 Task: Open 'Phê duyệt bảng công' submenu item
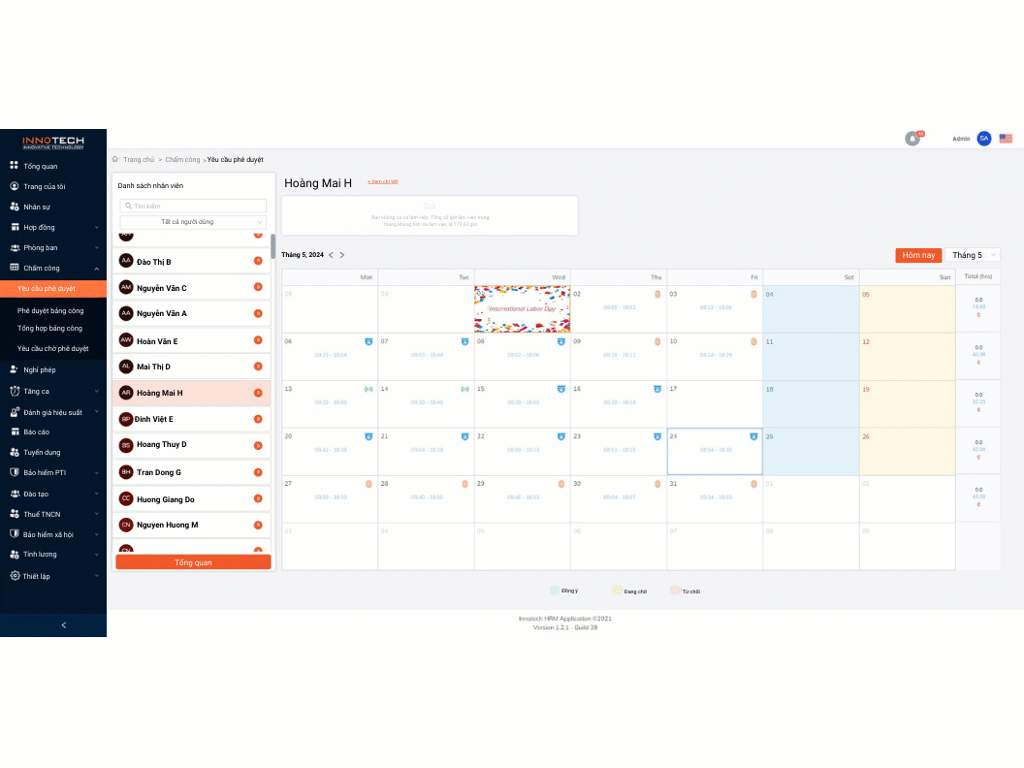[x=50, y=311]
